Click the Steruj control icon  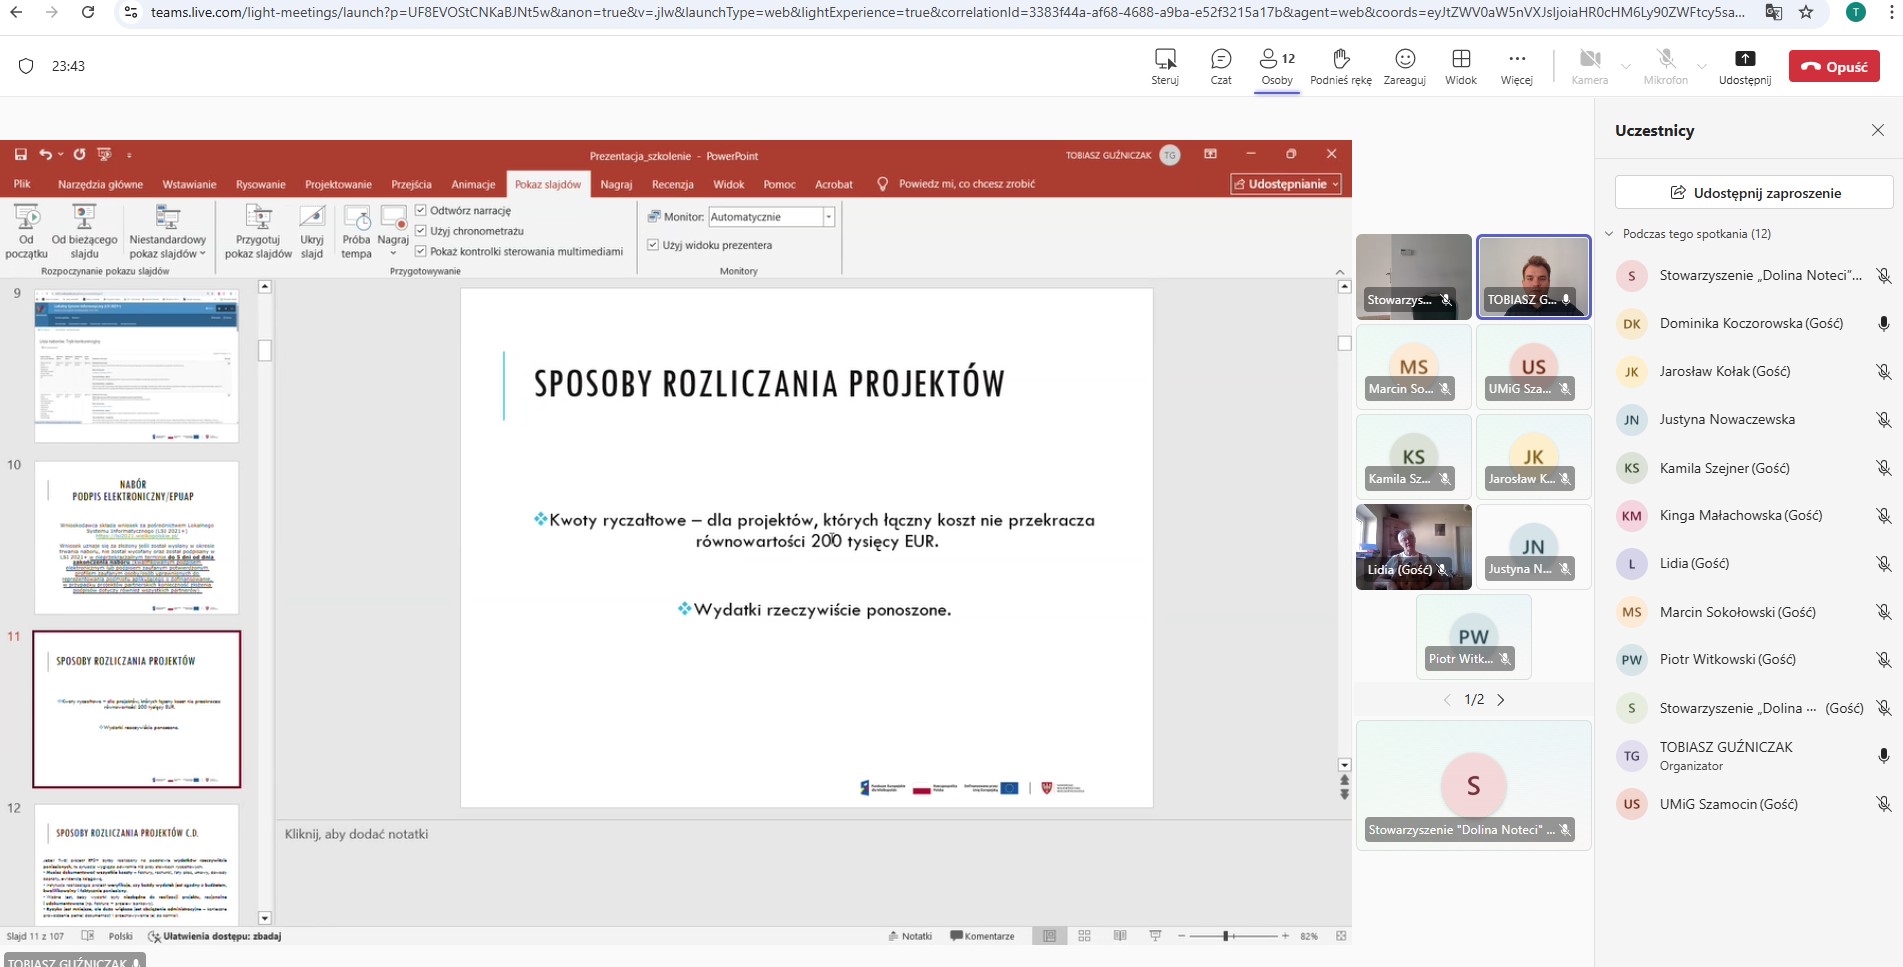1165,60
